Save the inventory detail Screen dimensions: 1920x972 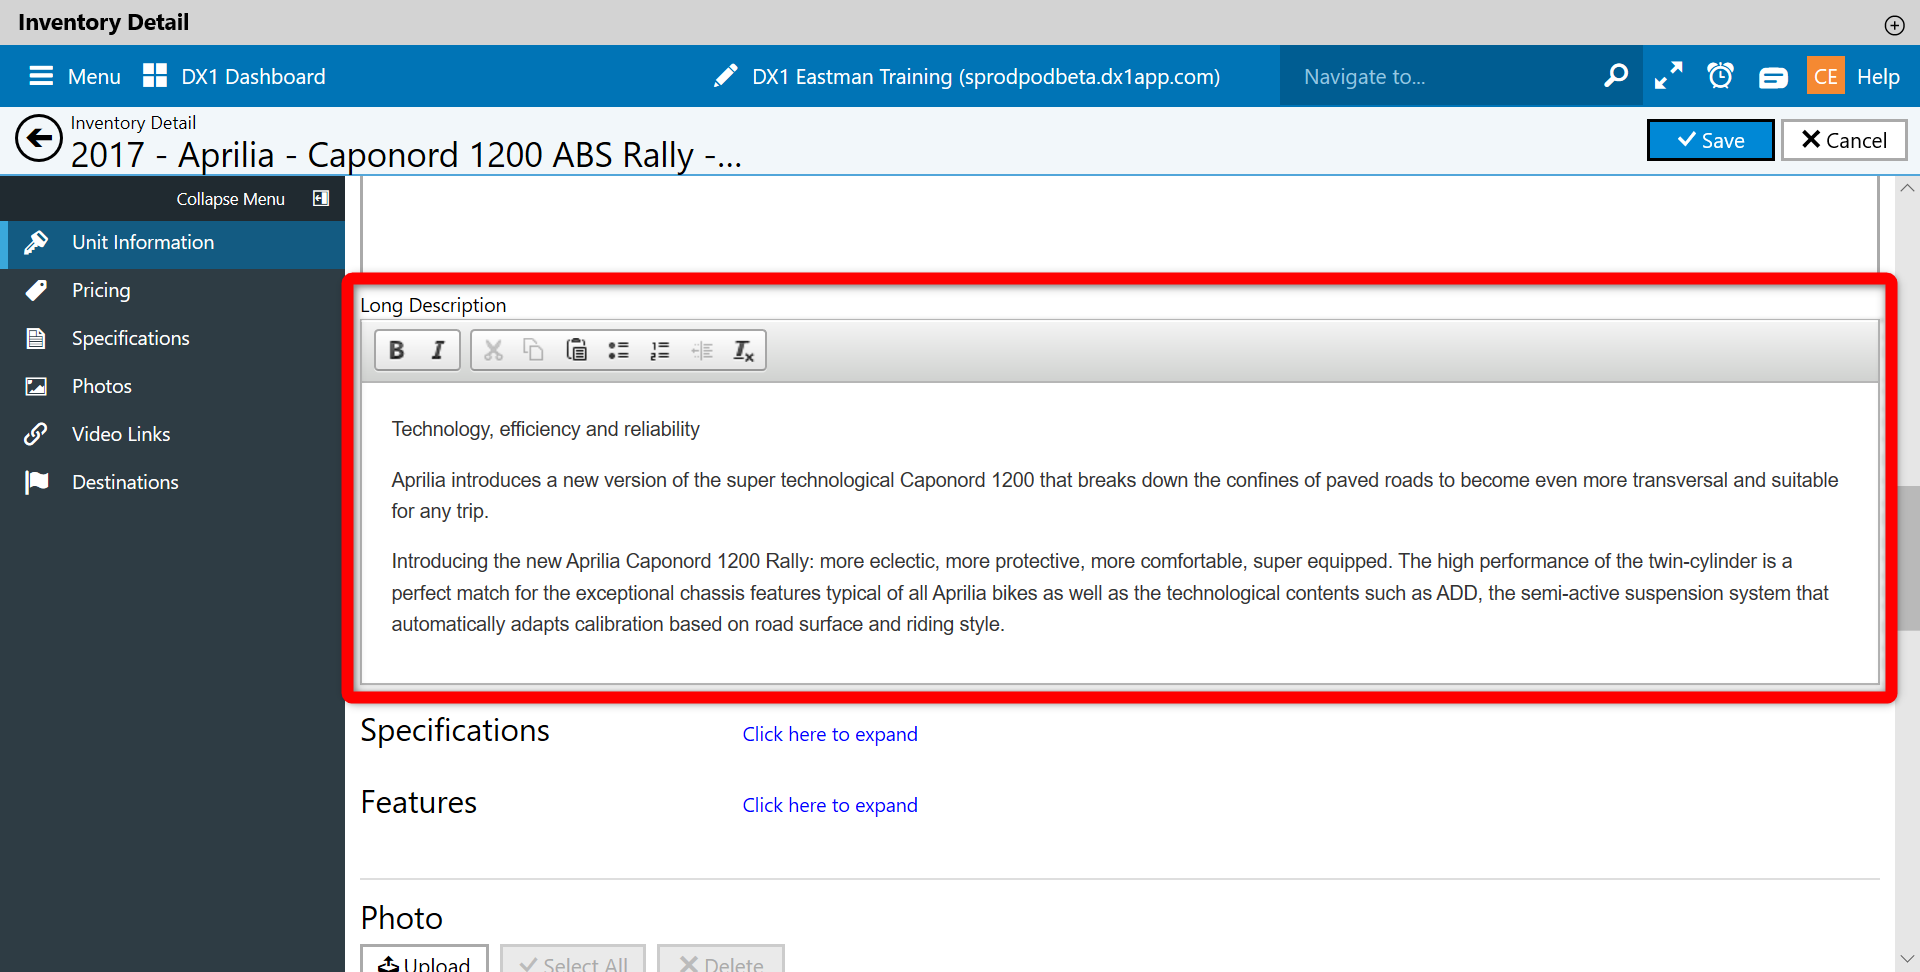point(1711,140)
